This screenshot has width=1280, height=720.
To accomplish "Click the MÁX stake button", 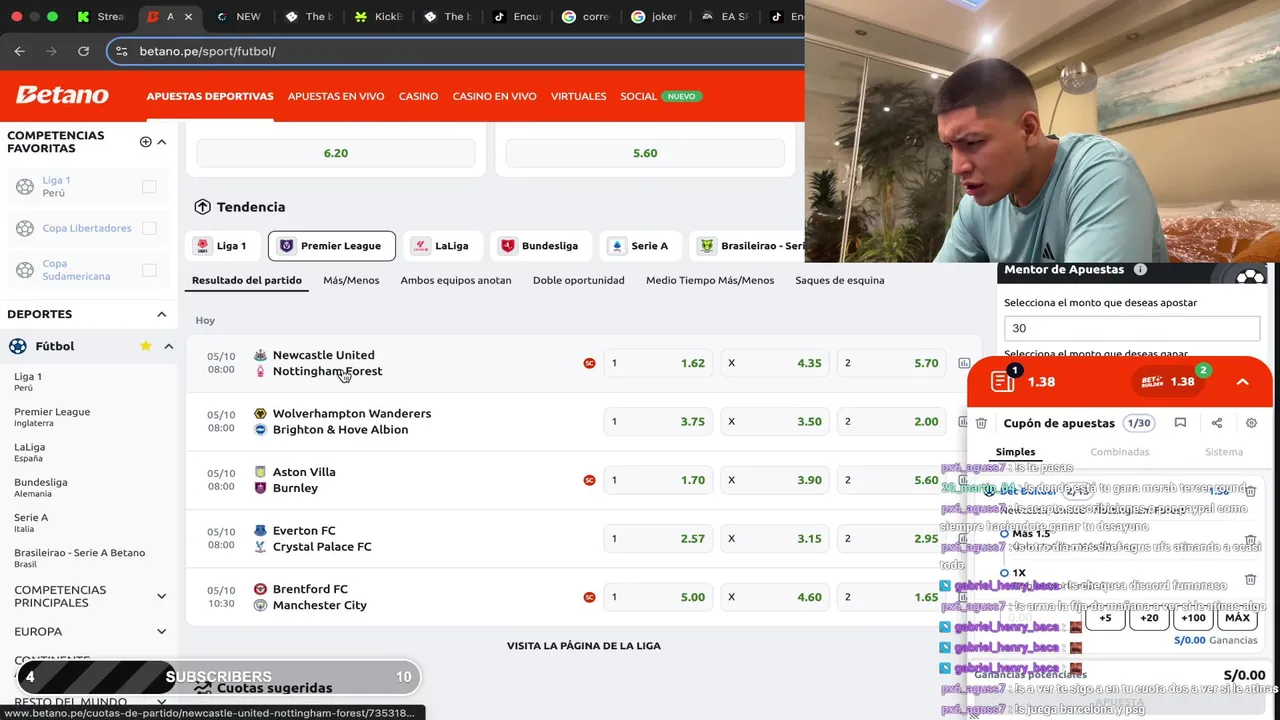I will click(1238, 618).
